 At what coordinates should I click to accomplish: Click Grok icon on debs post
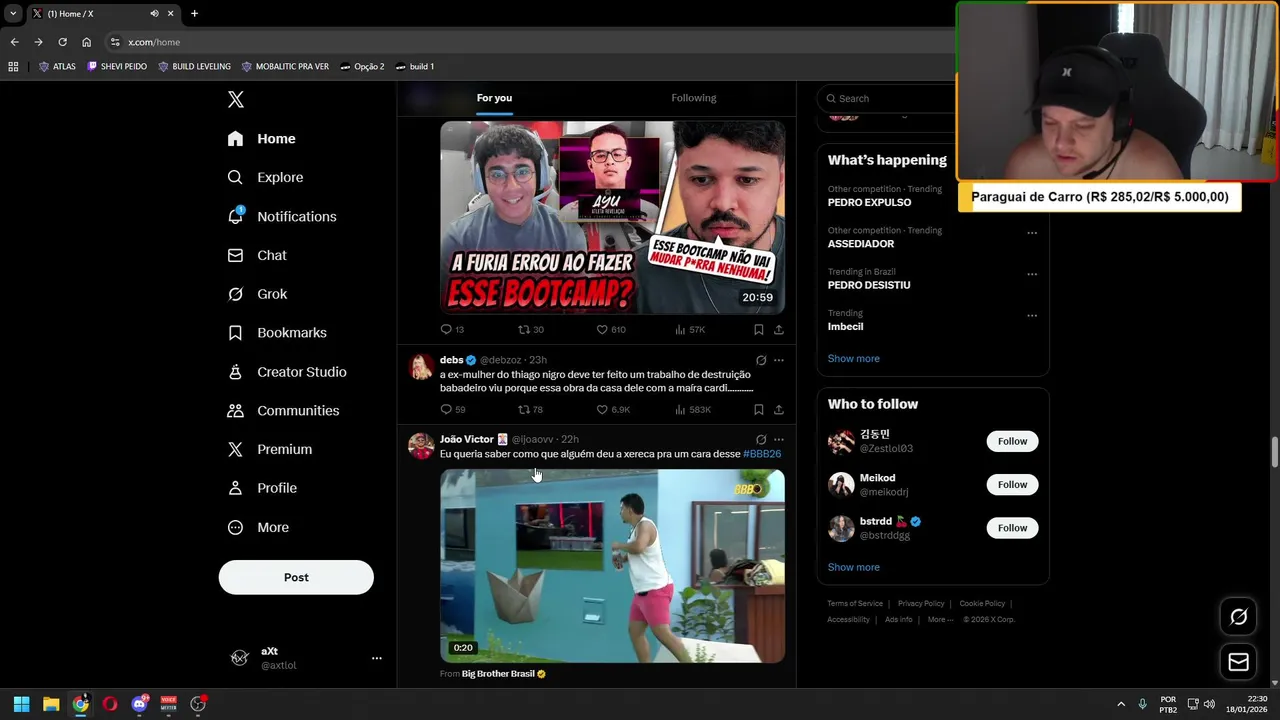(x=761, y=360)
